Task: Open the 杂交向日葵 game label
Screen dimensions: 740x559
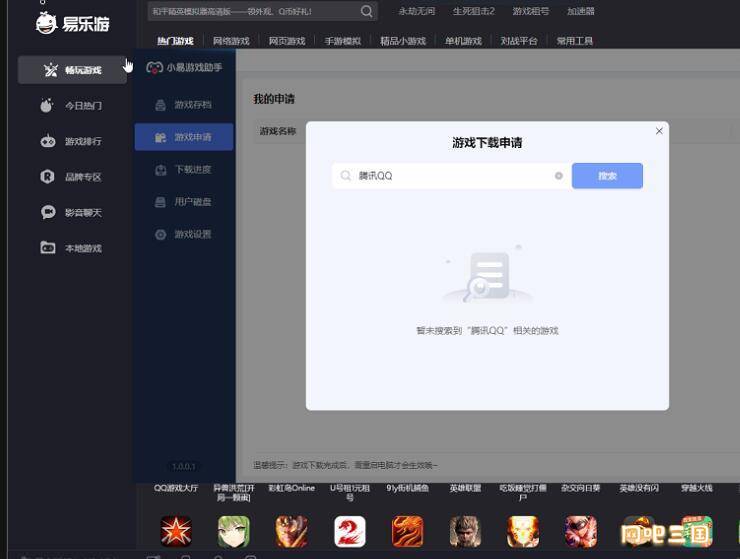Action: [x=580, y=488]
